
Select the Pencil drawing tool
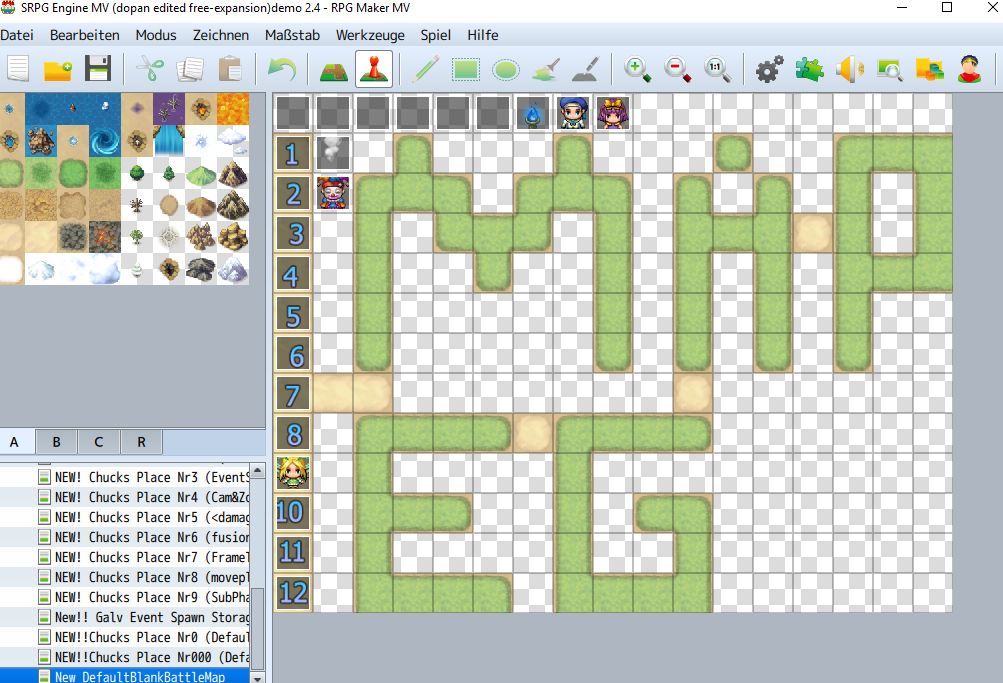426,68
